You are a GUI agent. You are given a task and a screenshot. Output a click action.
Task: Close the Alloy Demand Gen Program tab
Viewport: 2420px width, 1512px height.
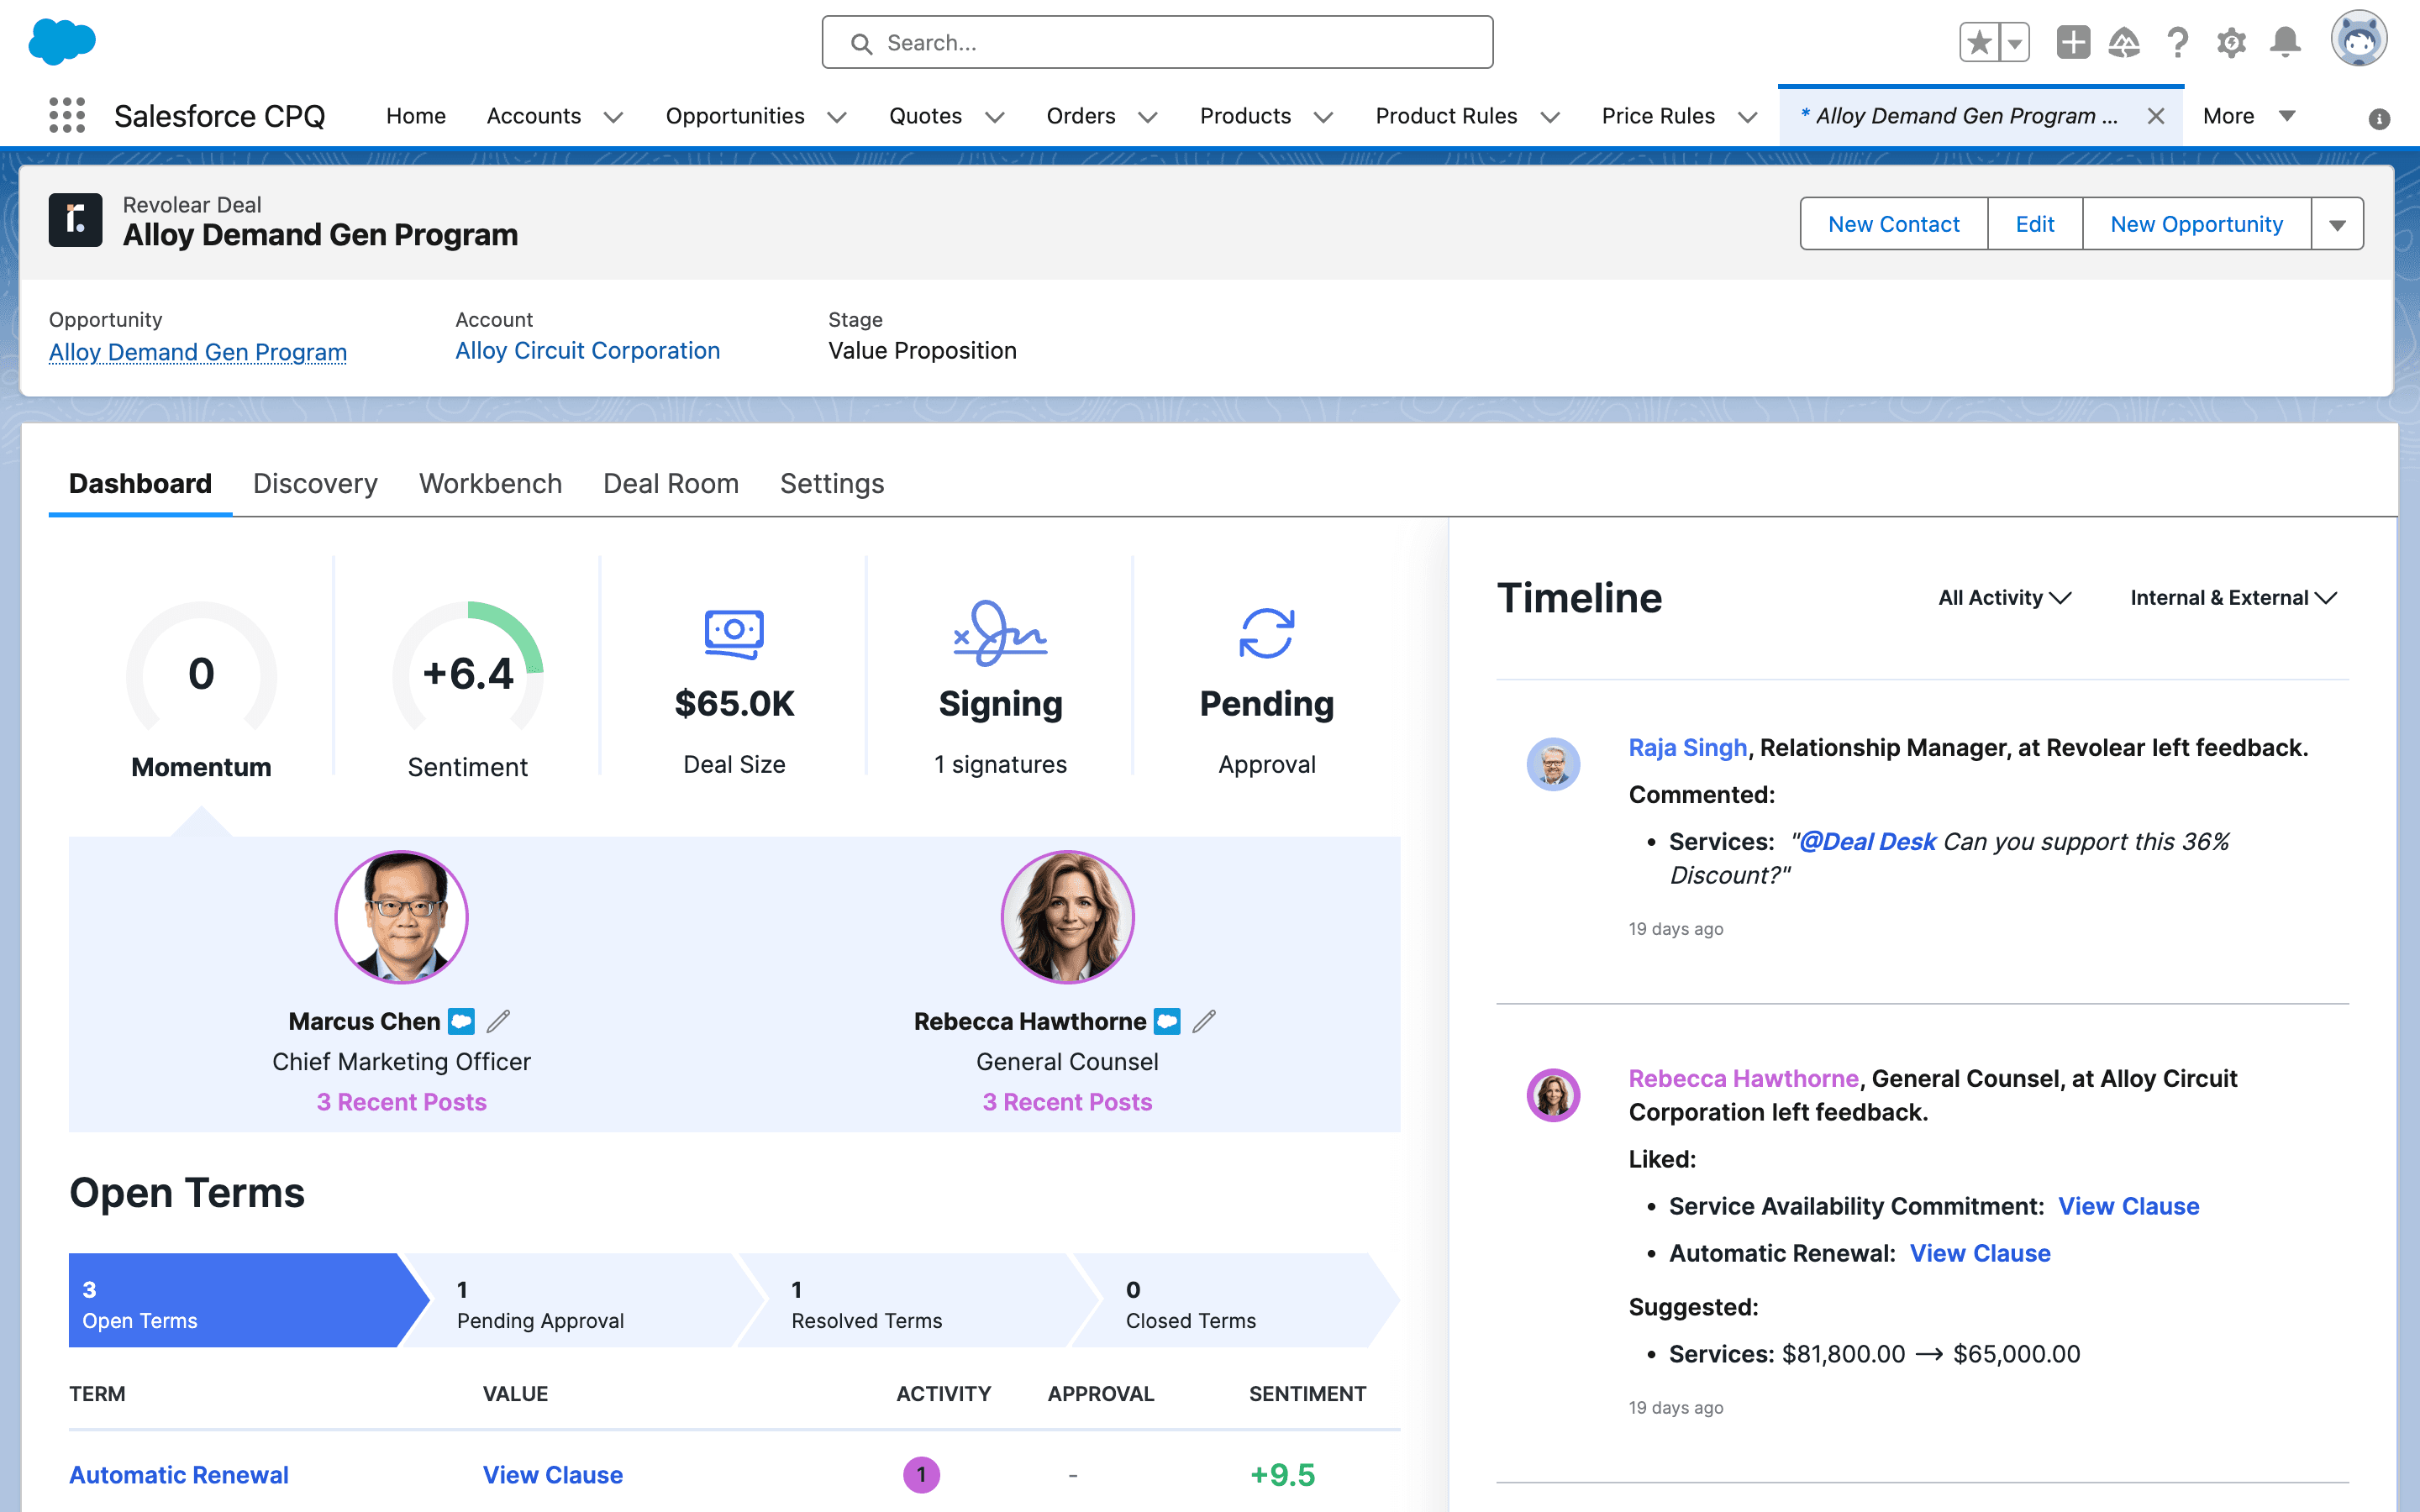pos(2156,116)
